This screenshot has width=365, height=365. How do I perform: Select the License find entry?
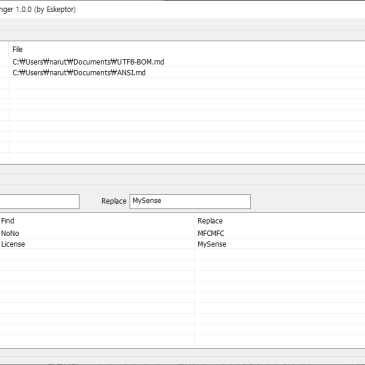13,244
